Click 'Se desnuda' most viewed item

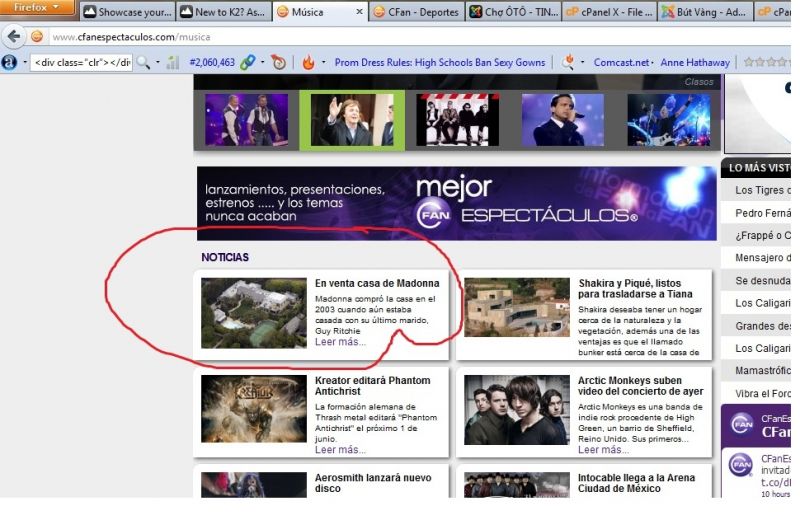click(756, 280)
